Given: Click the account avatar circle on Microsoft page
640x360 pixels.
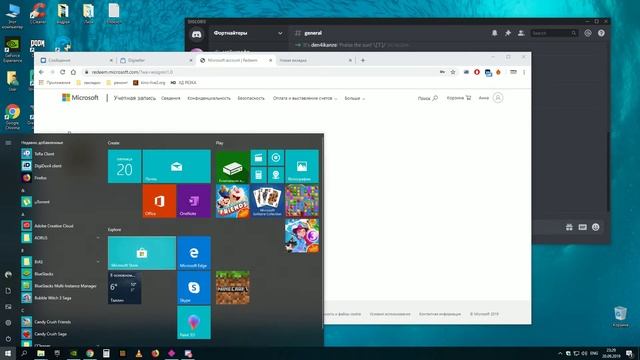Looking at the screenshot, I should pyautogui.click(x=498, y=98).
